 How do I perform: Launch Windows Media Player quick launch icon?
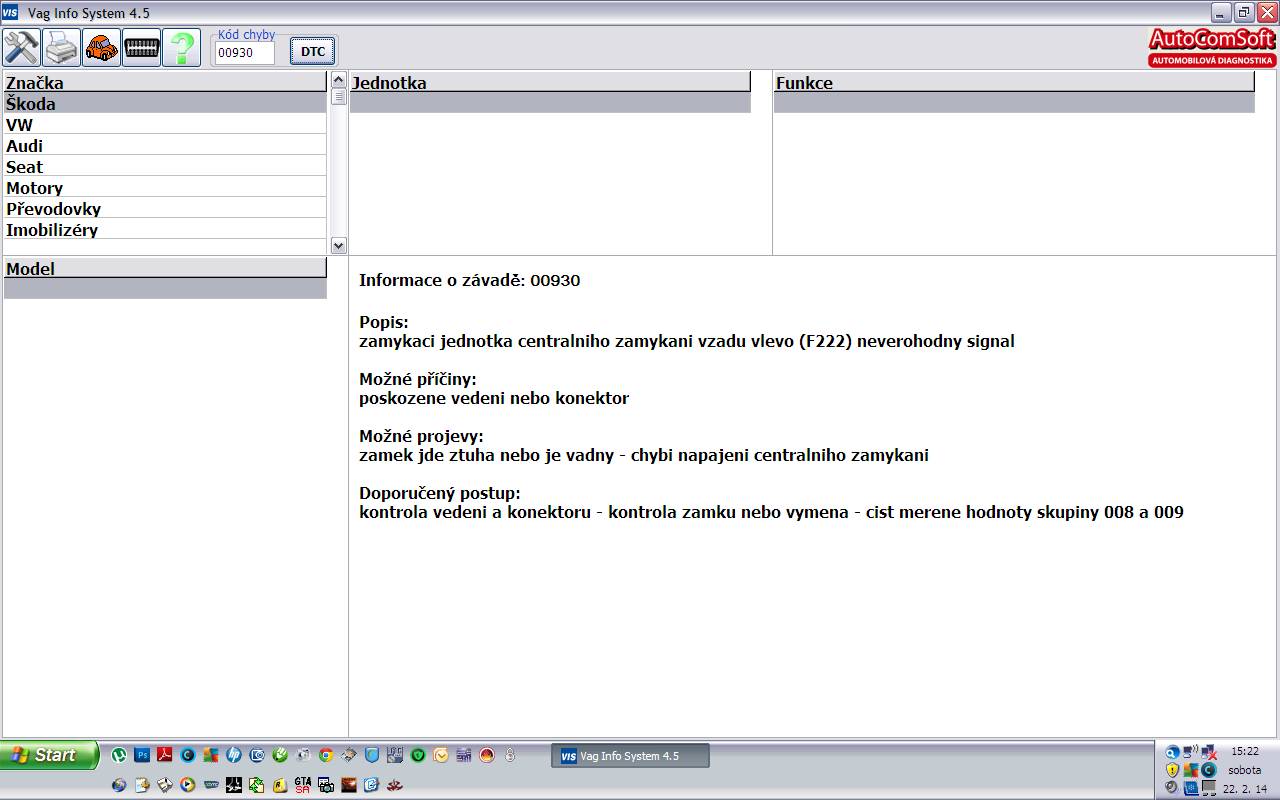[x=187, y=785]
